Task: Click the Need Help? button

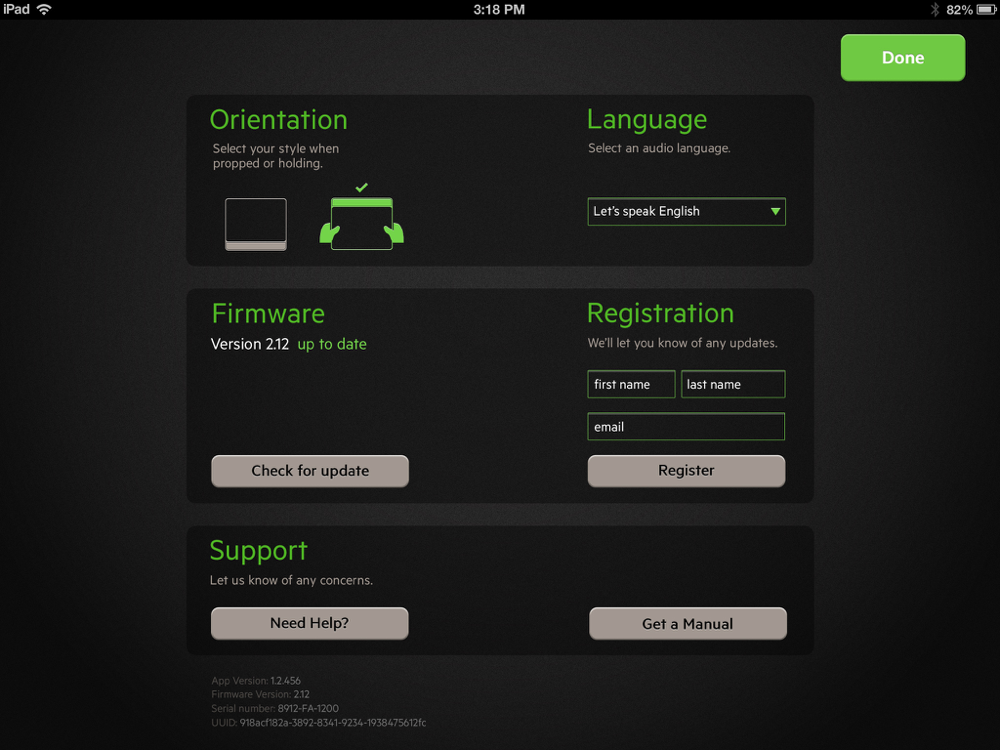Action: pos(309,623)
